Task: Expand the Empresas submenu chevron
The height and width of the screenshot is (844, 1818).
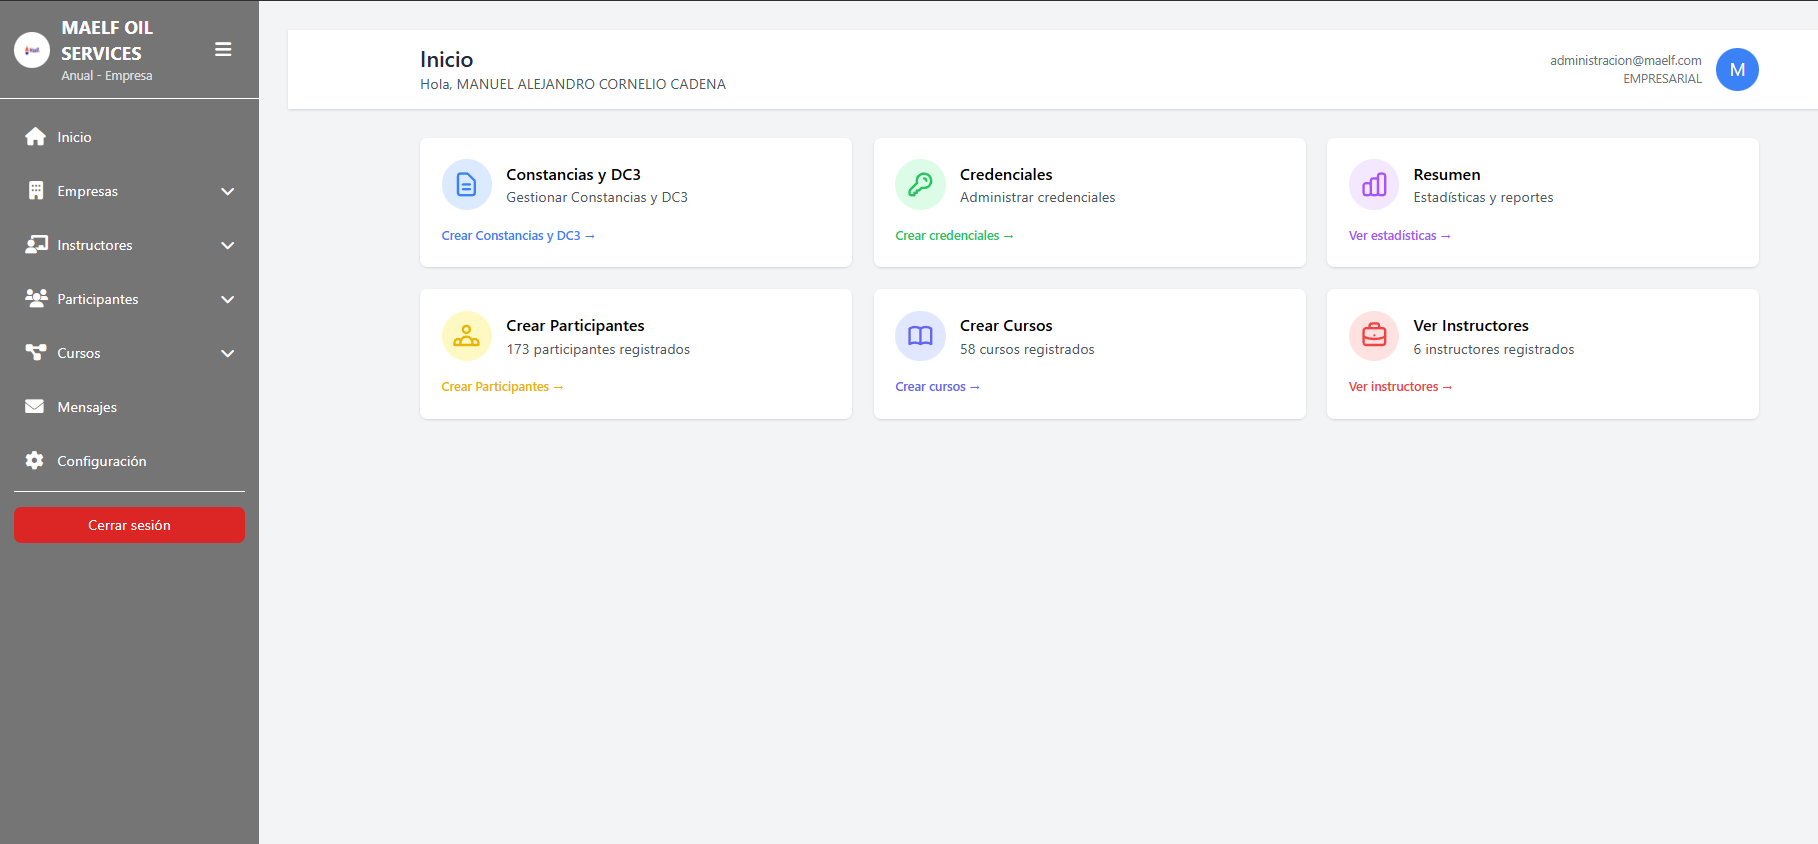Action: (228, 191)
